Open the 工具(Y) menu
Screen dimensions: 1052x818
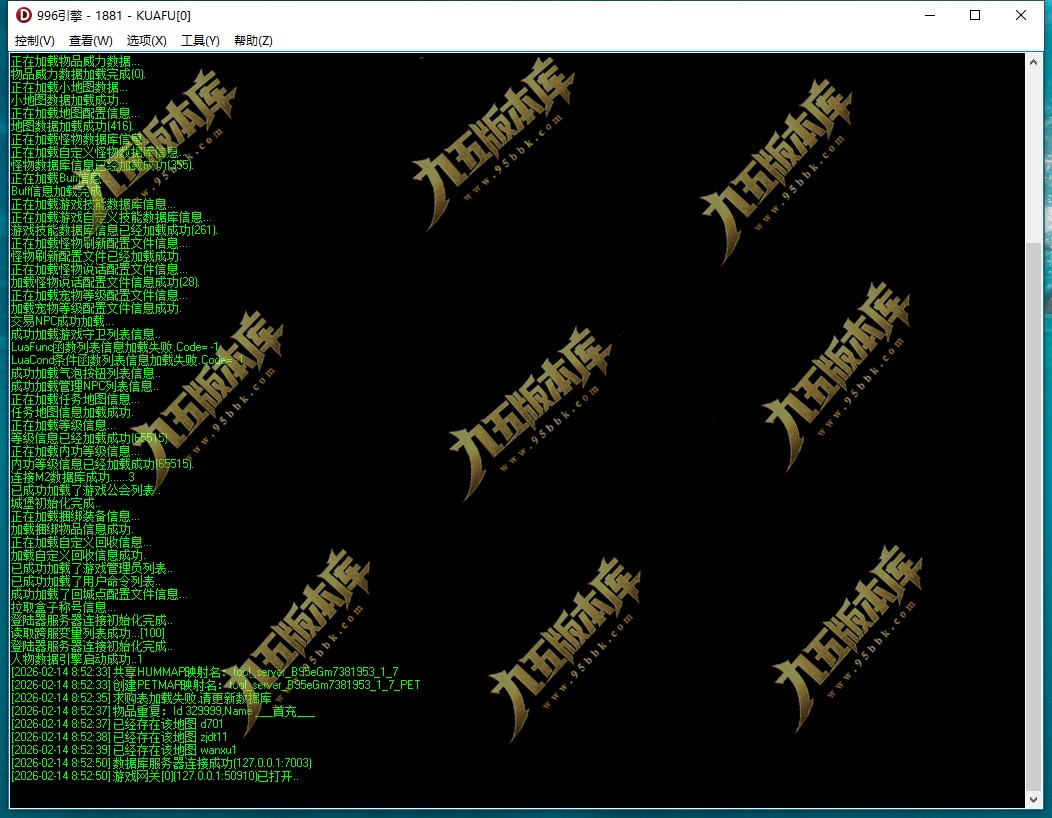[x=200, y=41]
